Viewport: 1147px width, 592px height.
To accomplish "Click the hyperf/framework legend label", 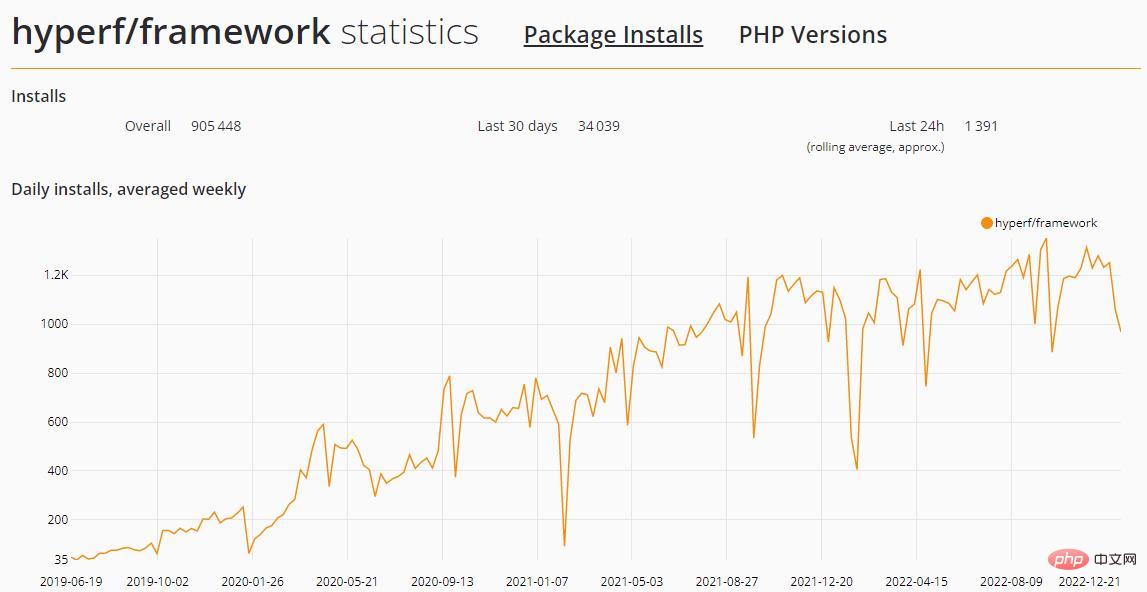I will click(x=1046, y=223).
